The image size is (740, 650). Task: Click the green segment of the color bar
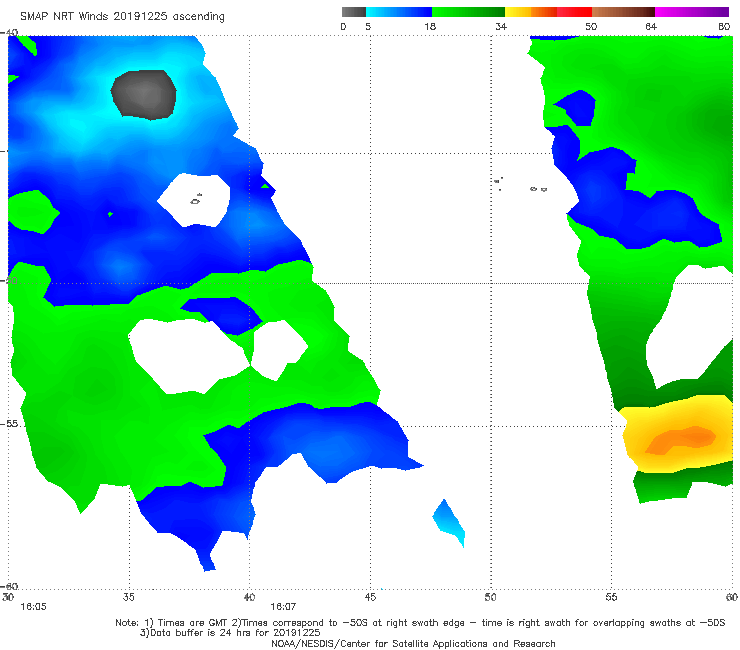pos(468,12)
